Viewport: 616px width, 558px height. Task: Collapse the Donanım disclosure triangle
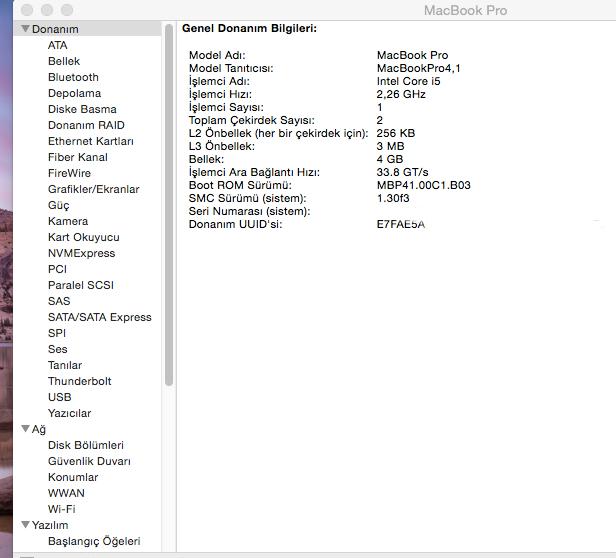[x=25, y=29]
